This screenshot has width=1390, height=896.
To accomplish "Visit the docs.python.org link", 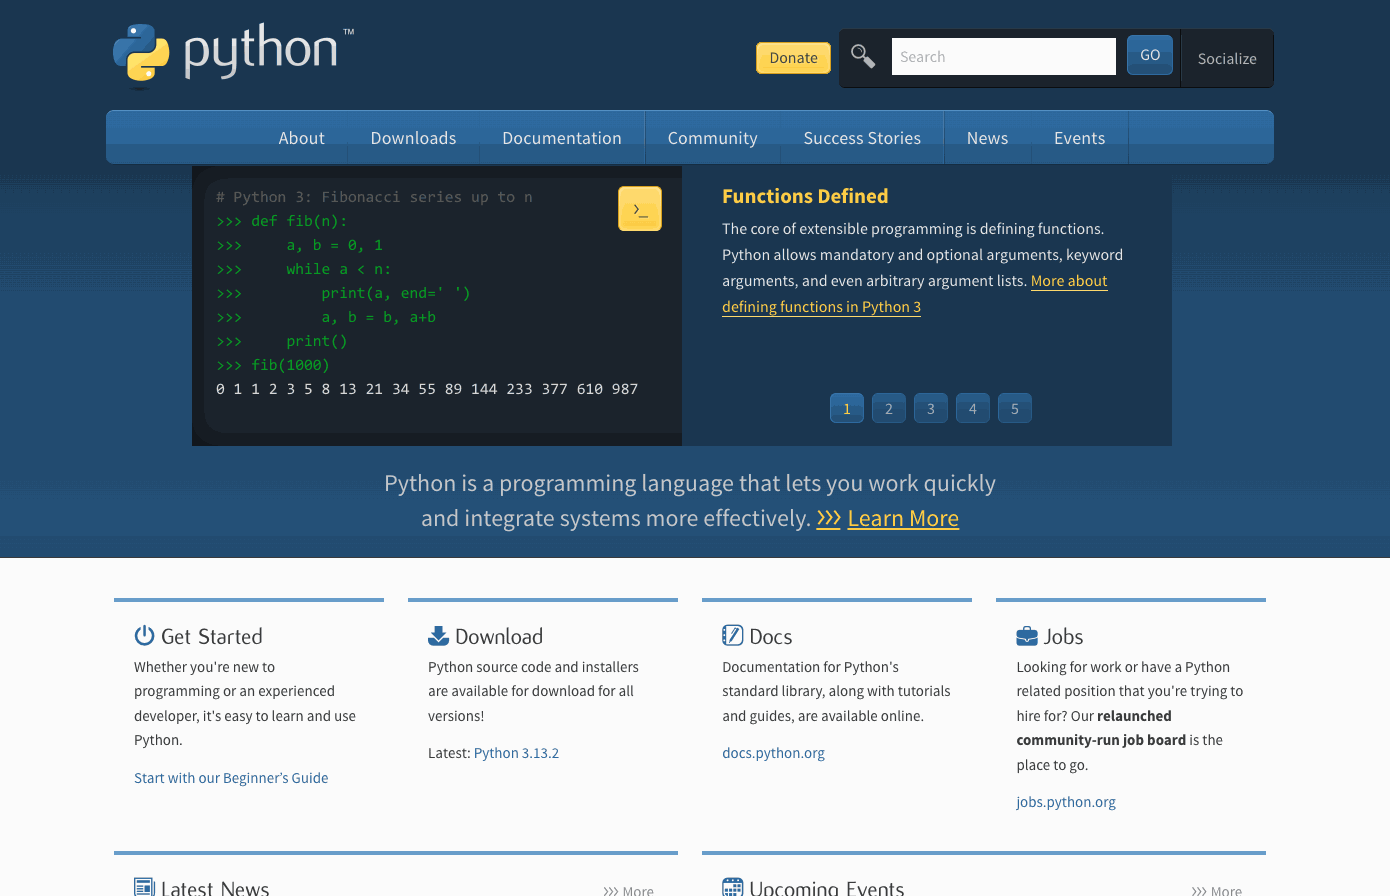I will (773, 753).
